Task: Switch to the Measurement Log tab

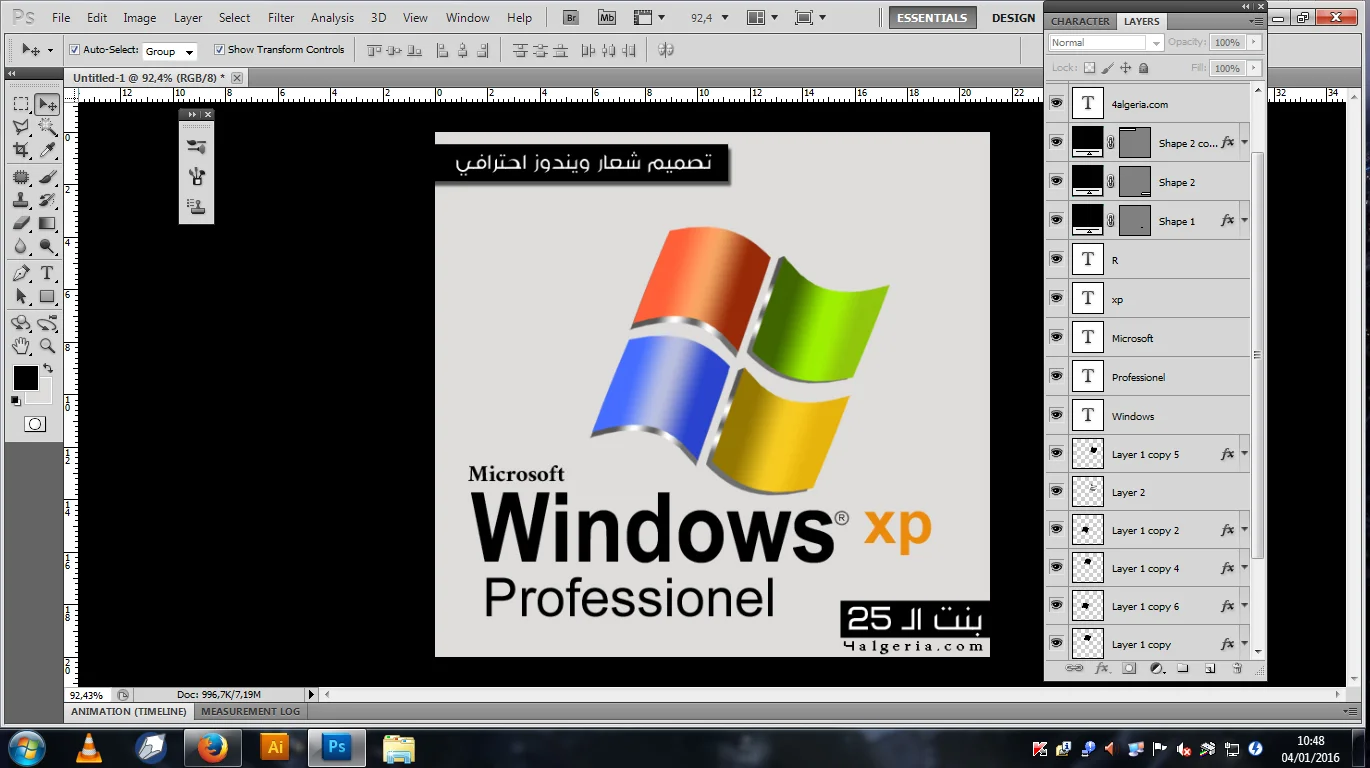Action: click(x=250, y=712)
